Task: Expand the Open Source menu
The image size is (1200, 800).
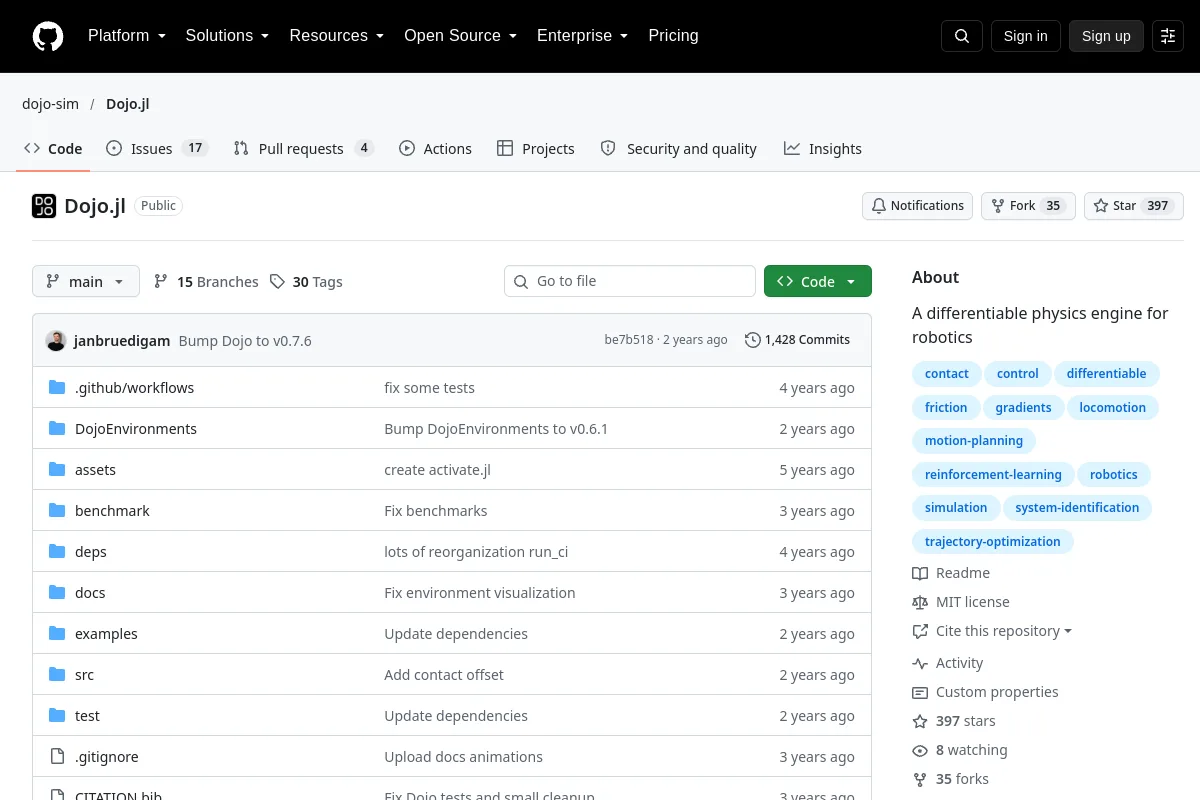Action: [x=460, y=36]
